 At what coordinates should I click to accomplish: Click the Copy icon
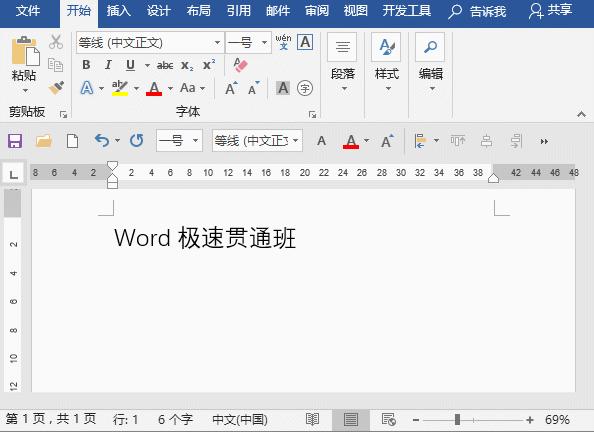pos(55,65)
